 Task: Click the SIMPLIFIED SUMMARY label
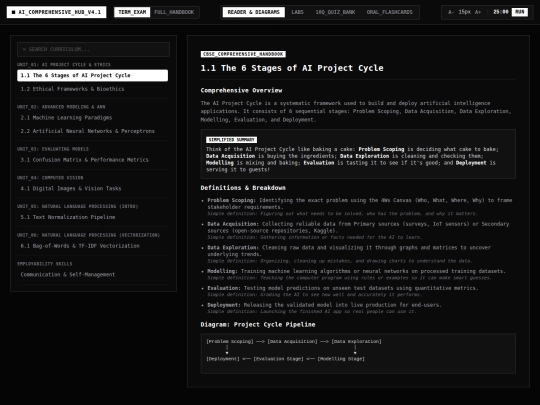tap(231, 139)
